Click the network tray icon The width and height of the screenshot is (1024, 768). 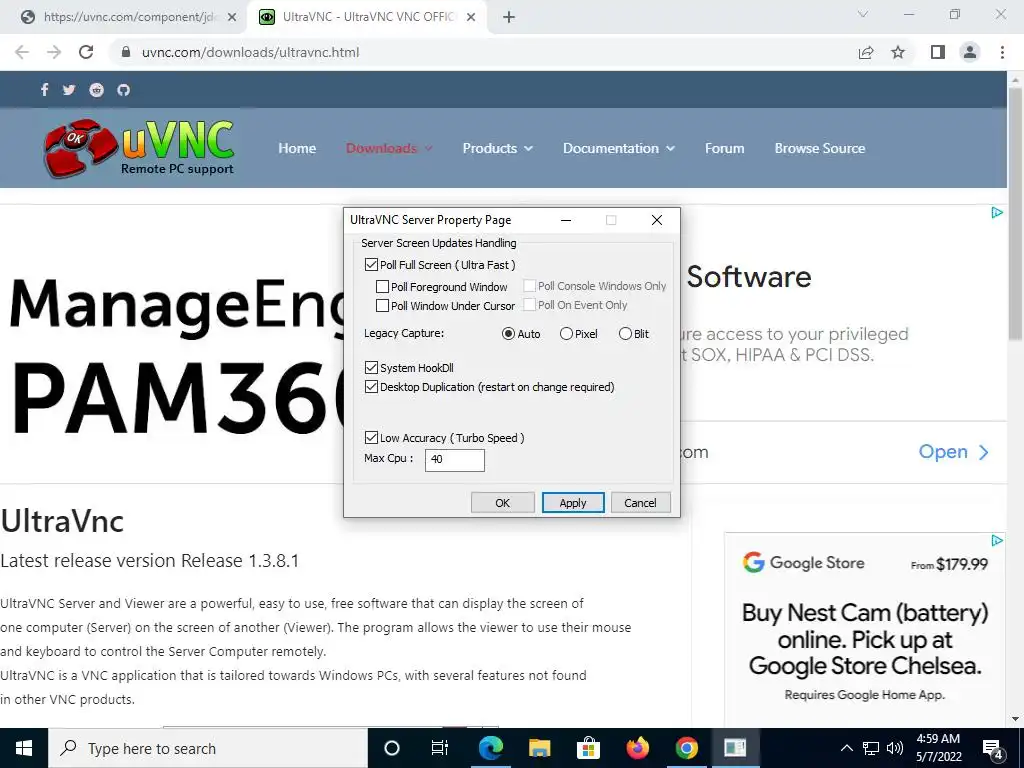pyautogui.click(x=871, y=748)
